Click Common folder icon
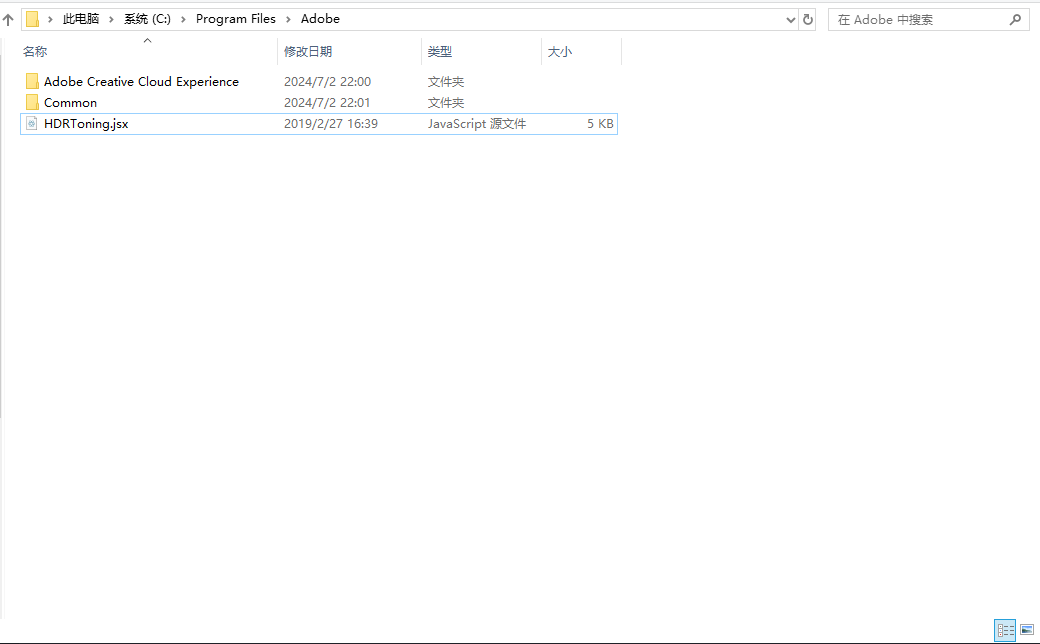 click(x=32, y=103)
